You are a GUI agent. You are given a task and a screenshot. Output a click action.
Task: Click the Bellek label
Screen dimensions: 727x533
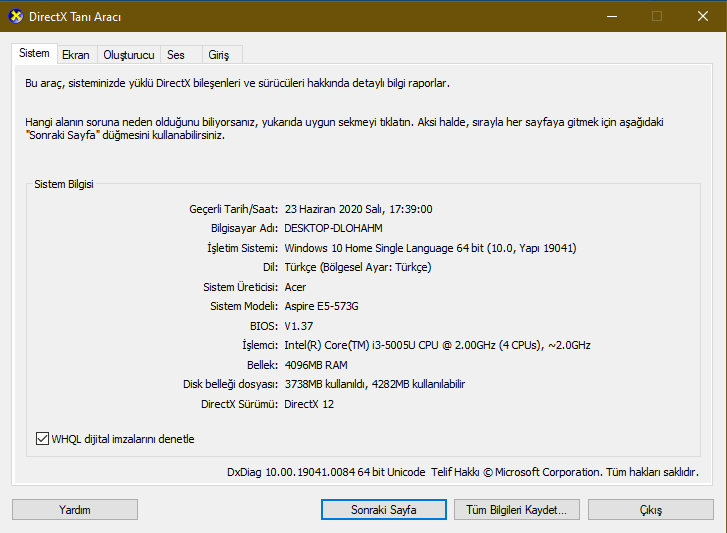pos(262,365)
